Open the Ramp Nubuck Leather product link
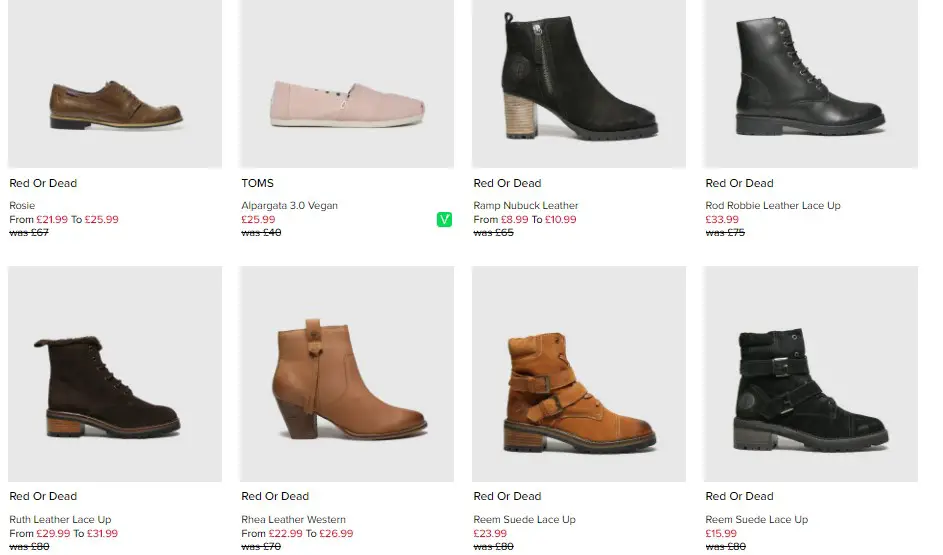This screenshot has height=555, width=943. tap(526, 206)
